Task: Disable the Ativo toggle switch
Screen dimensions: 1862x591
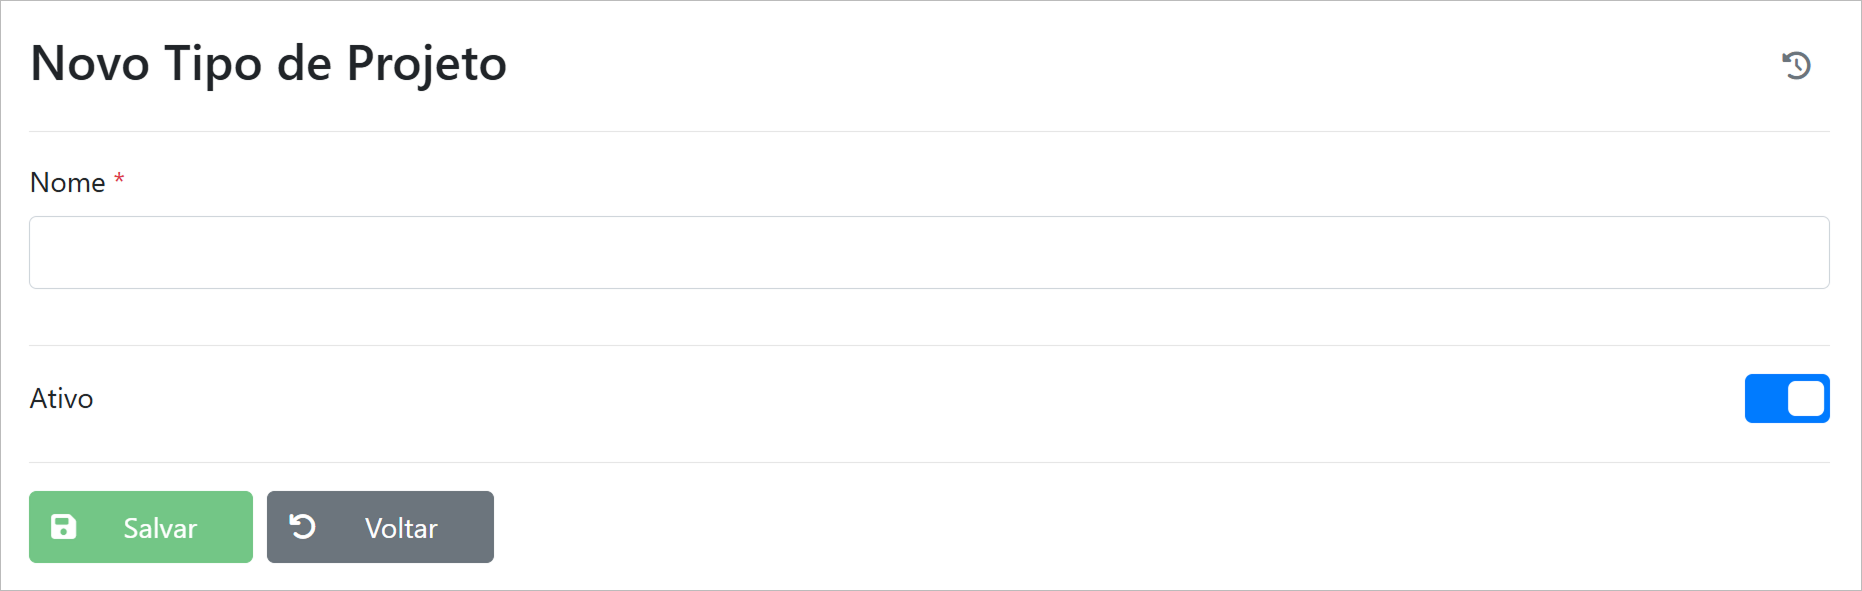Action: click(1786, 398)
